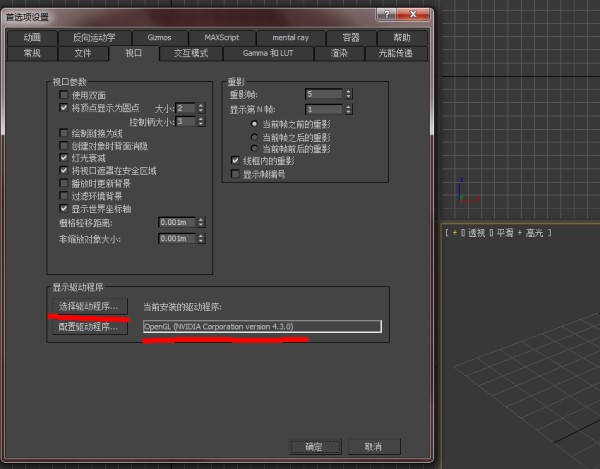Close the 首选项设置 dialog
This screenshot has height=469, width=600.
tap(413, 15)
